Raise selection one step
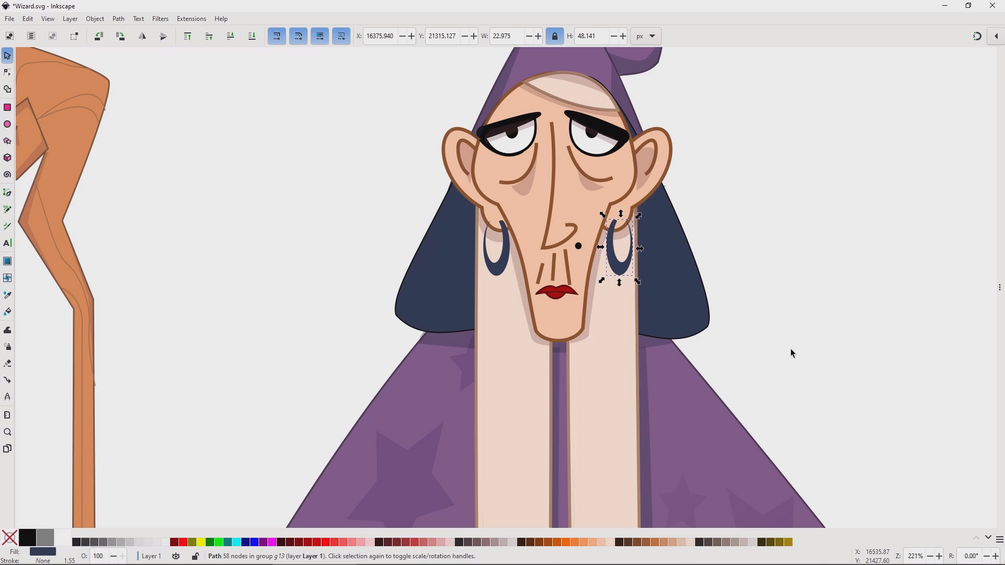The width and height of the screenshot is (1005, 565). tap(209, 36)
